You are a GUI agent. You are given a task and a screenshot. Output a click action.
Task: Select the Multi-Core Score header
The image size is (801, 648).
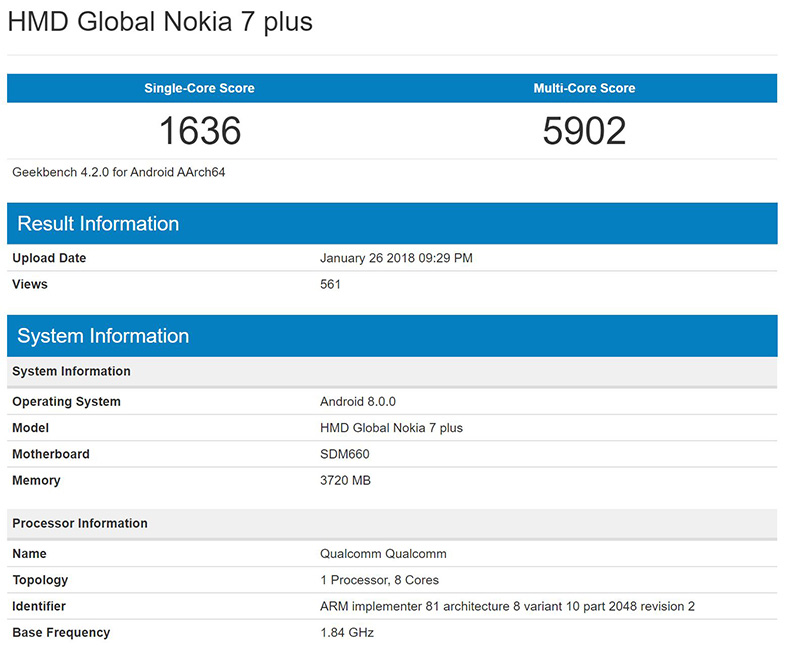tap(584, 88)
